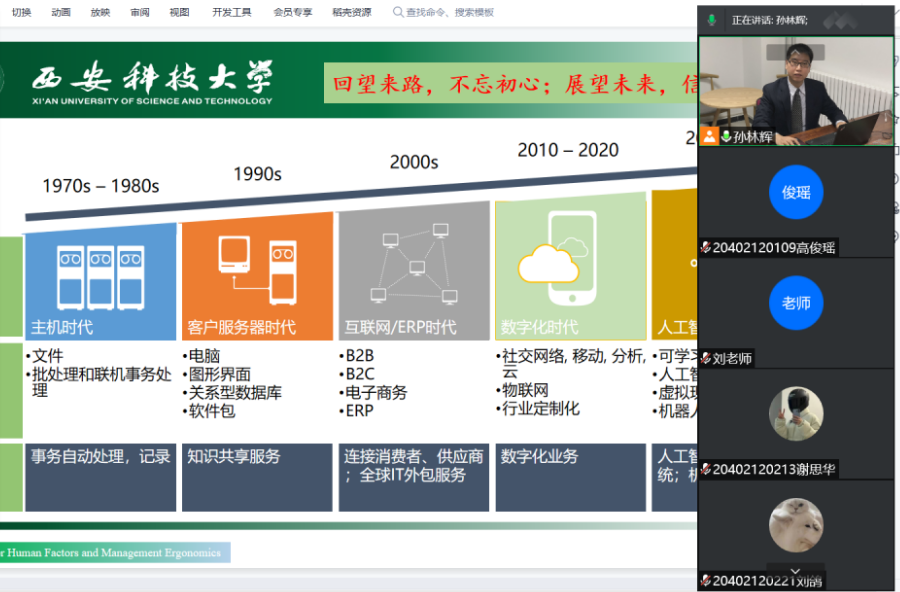Open the 审阅 (Review) tab
This screenshot has width=900, height=592.
140,12
